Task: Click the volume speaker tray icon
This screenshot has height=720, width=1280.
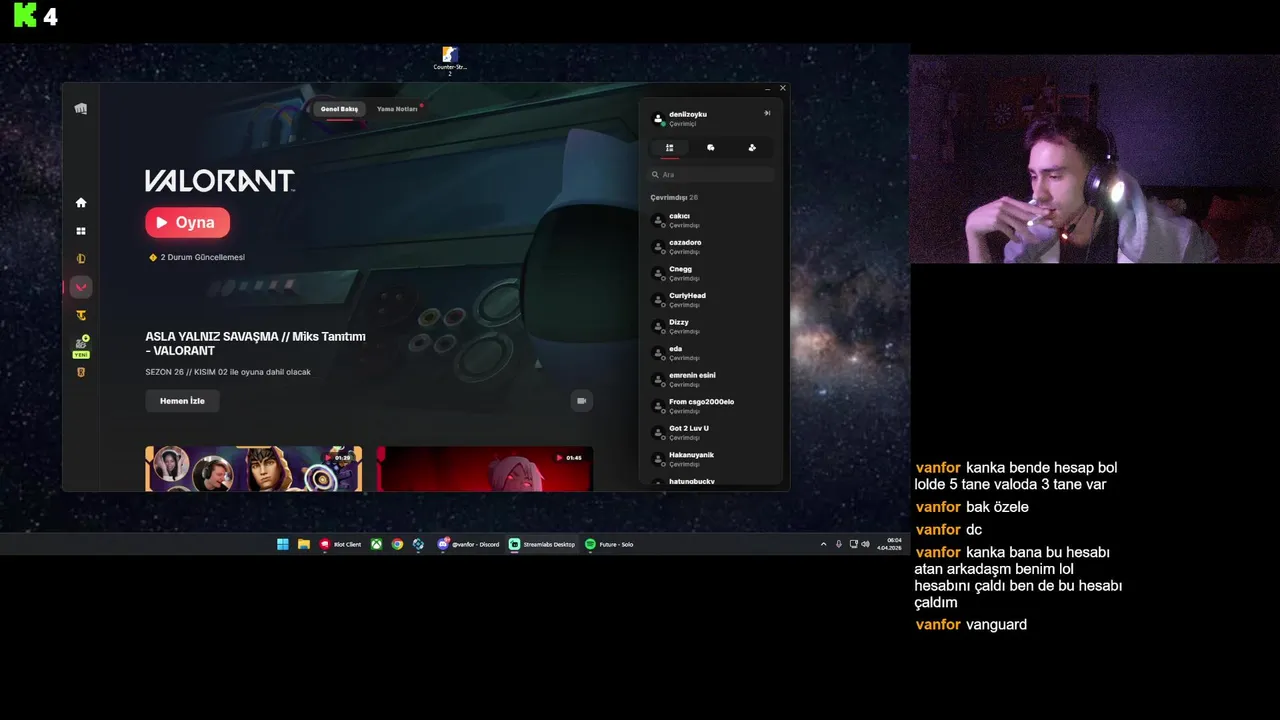Action: click(x=865, y=544)
